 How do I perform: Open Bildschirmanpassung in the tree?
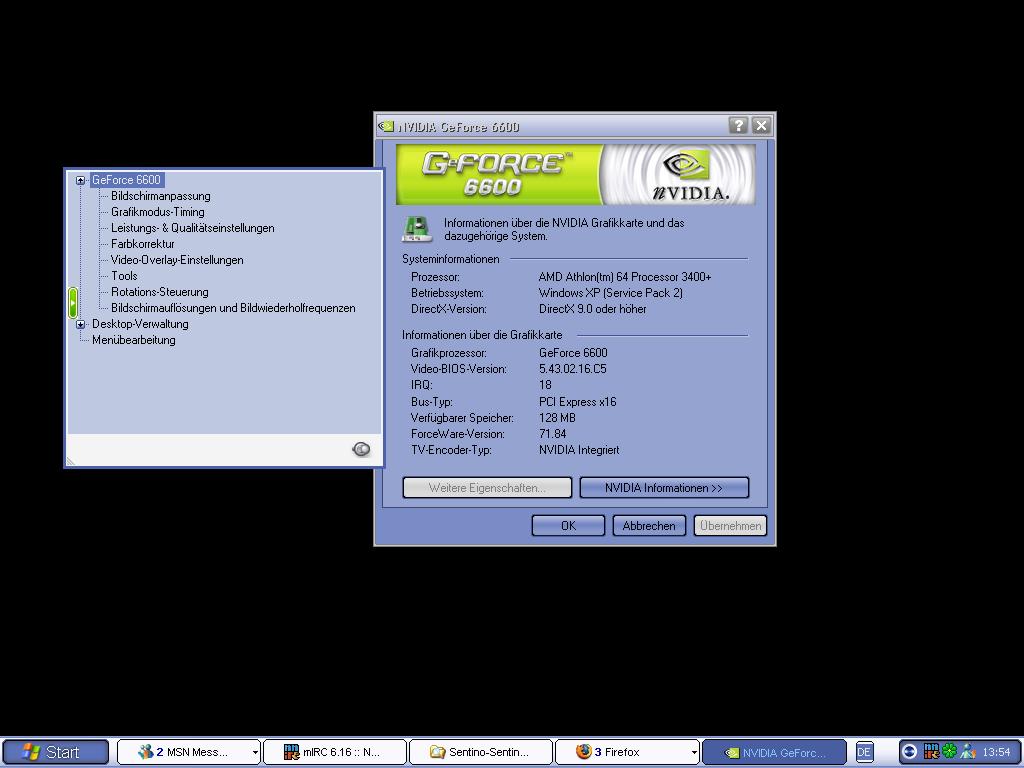point(161,196)
